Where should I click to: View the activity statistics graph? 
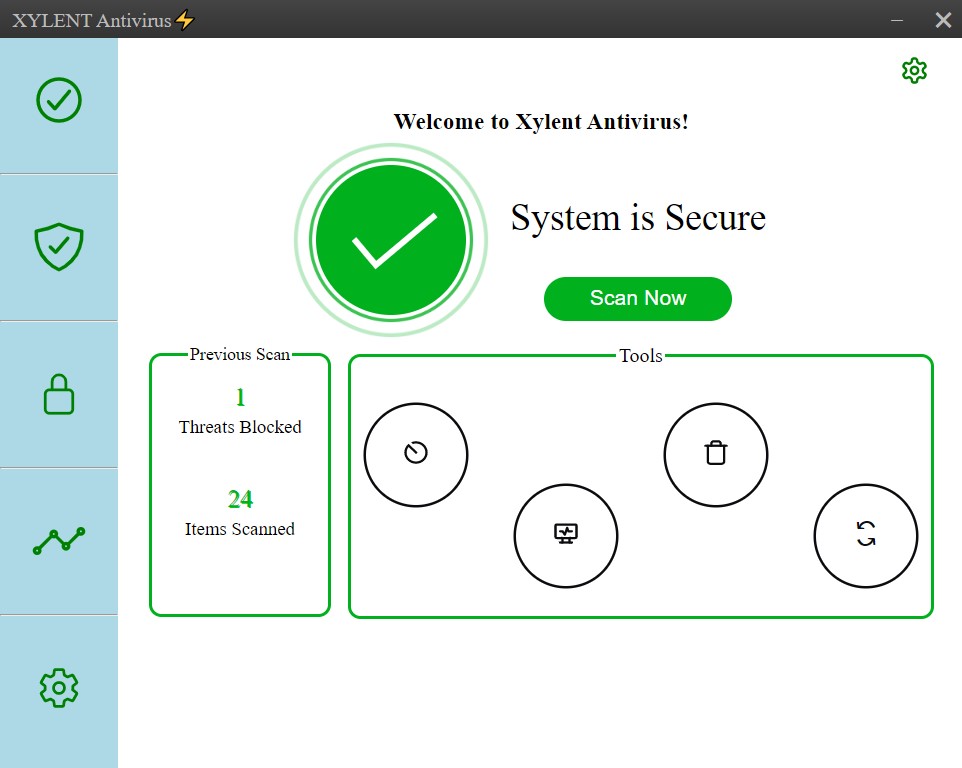(x=59, y=541)
